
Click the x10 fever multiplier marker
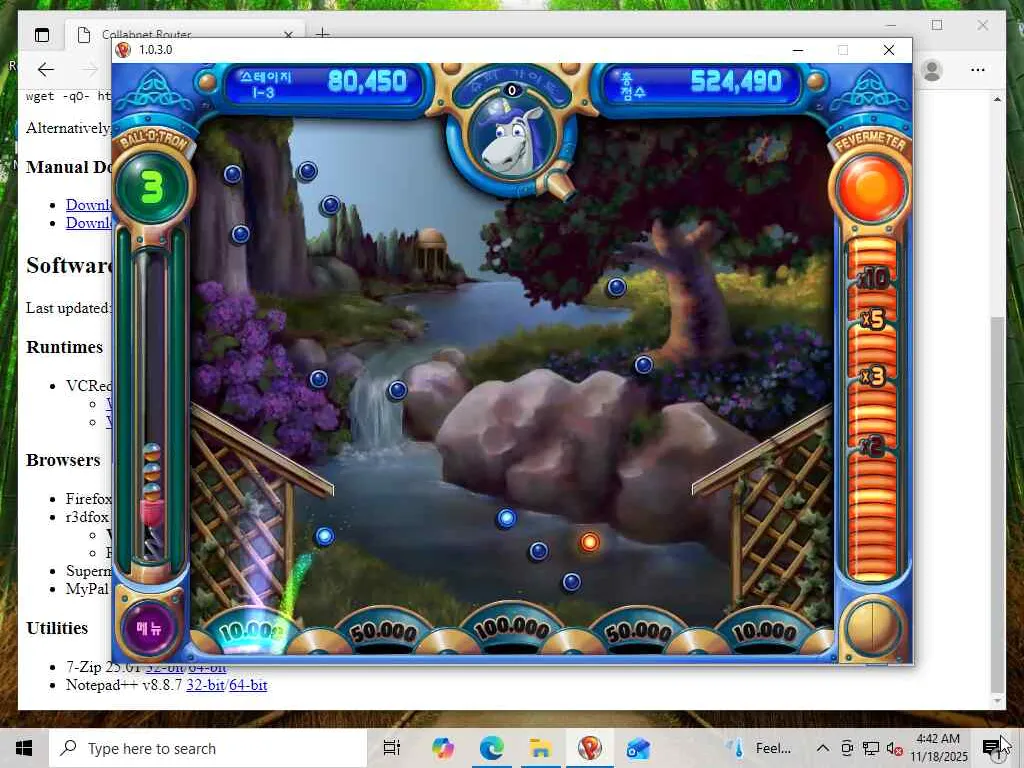pos(873,279)
